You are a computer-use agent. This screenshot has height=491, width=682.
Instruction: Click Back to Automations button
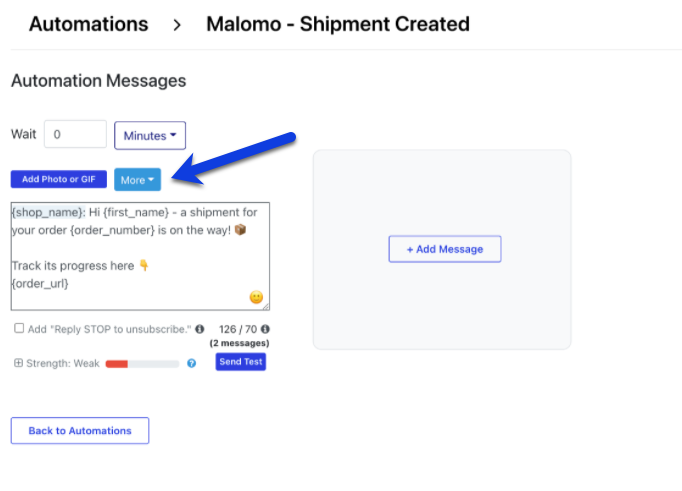click(80, 431)
